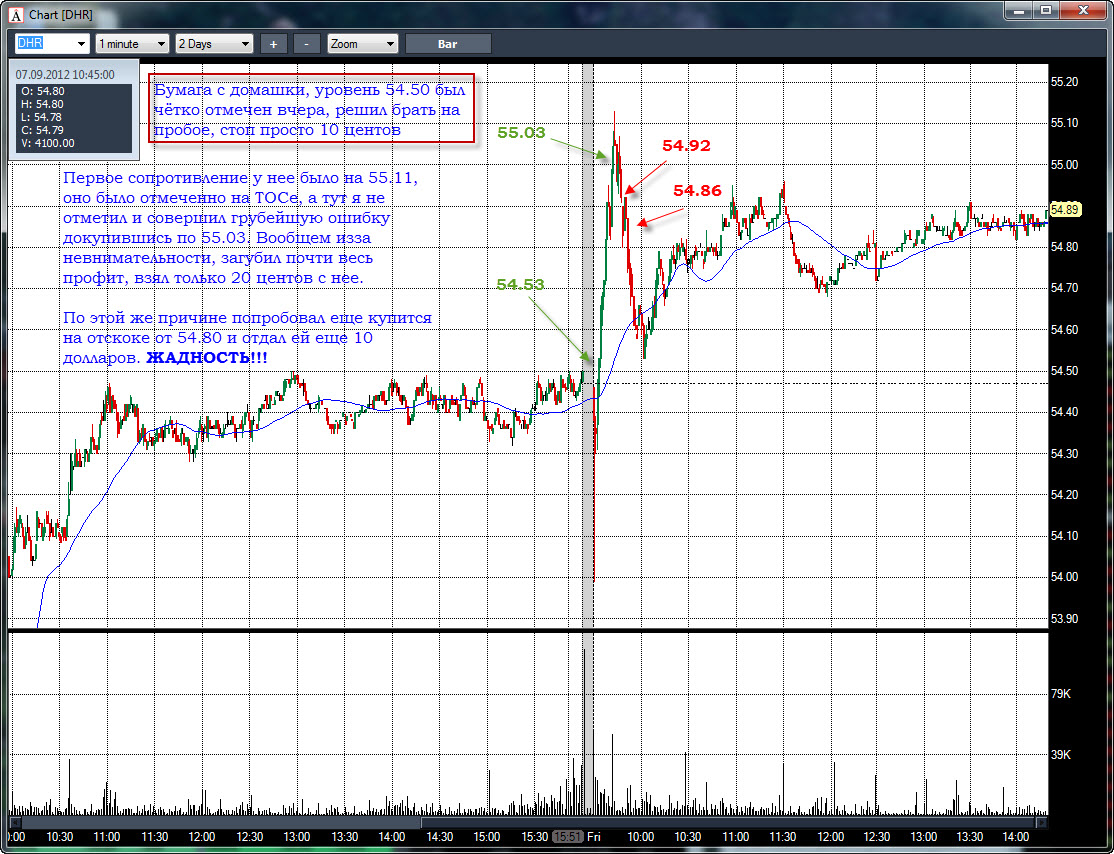Click the 79K volume axis label
Viewport: 1114px width, 854px height.
(1061, 693)
